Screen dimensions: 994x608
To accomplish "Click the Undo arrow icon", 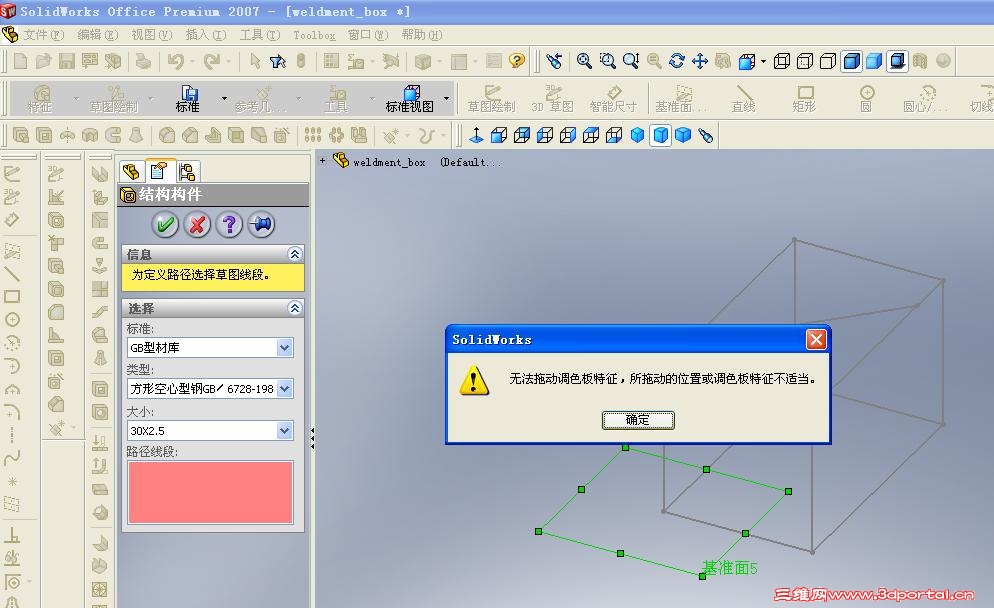I will point(176,61).
